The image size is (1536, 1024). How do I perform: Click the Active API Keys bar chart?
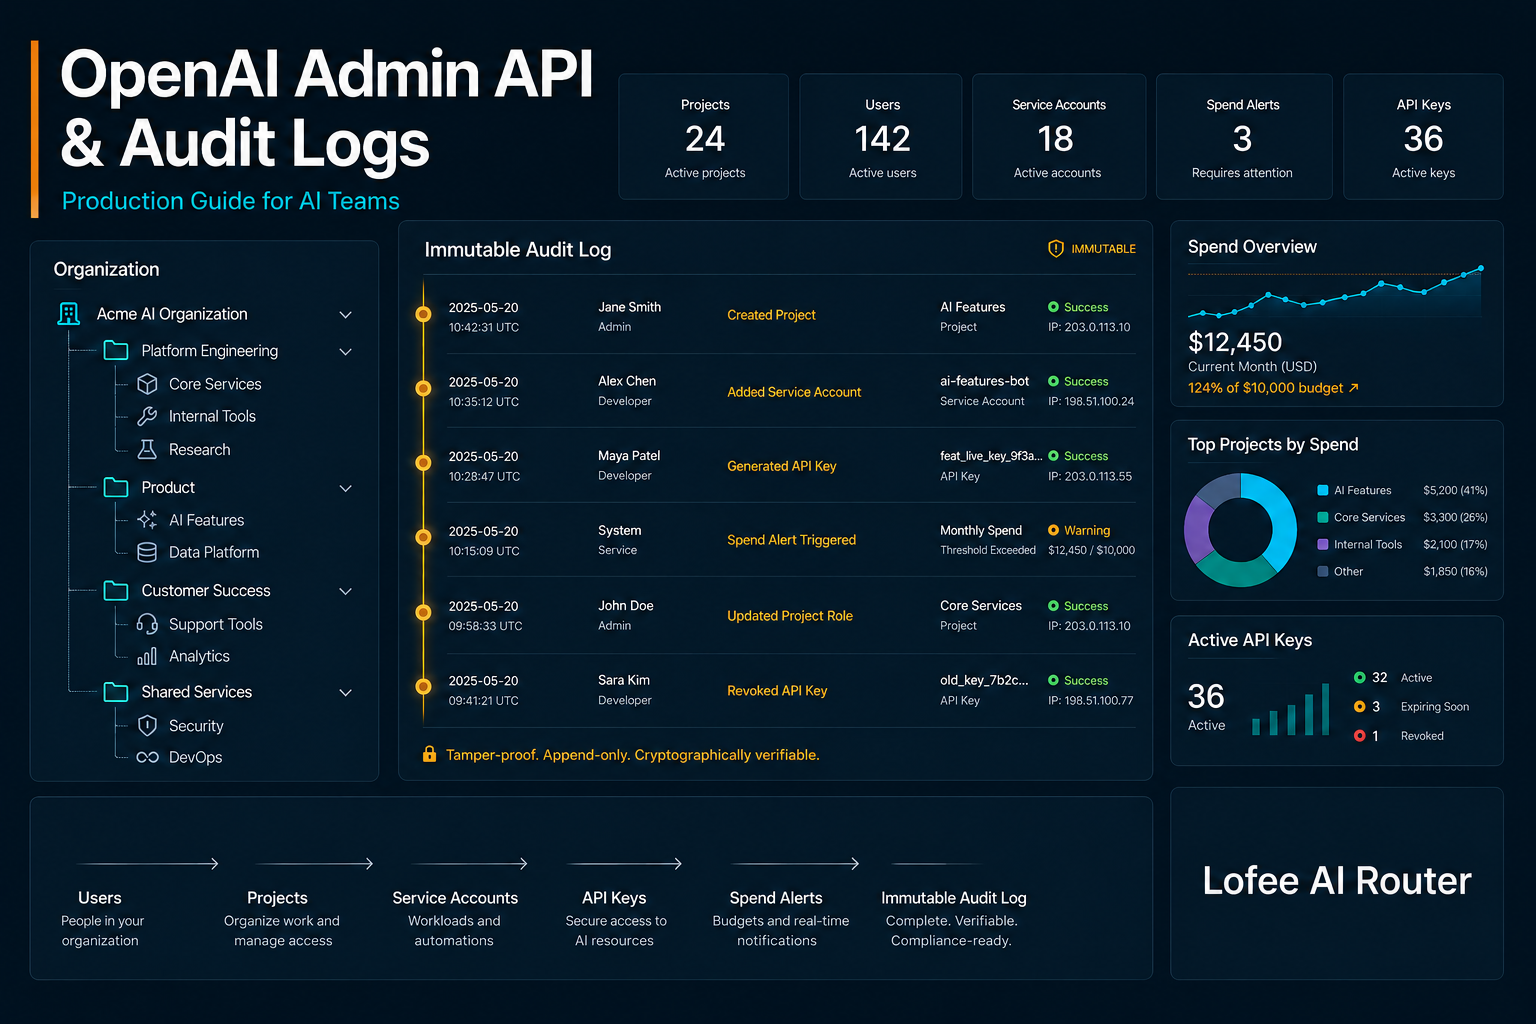coord(1290,710)
